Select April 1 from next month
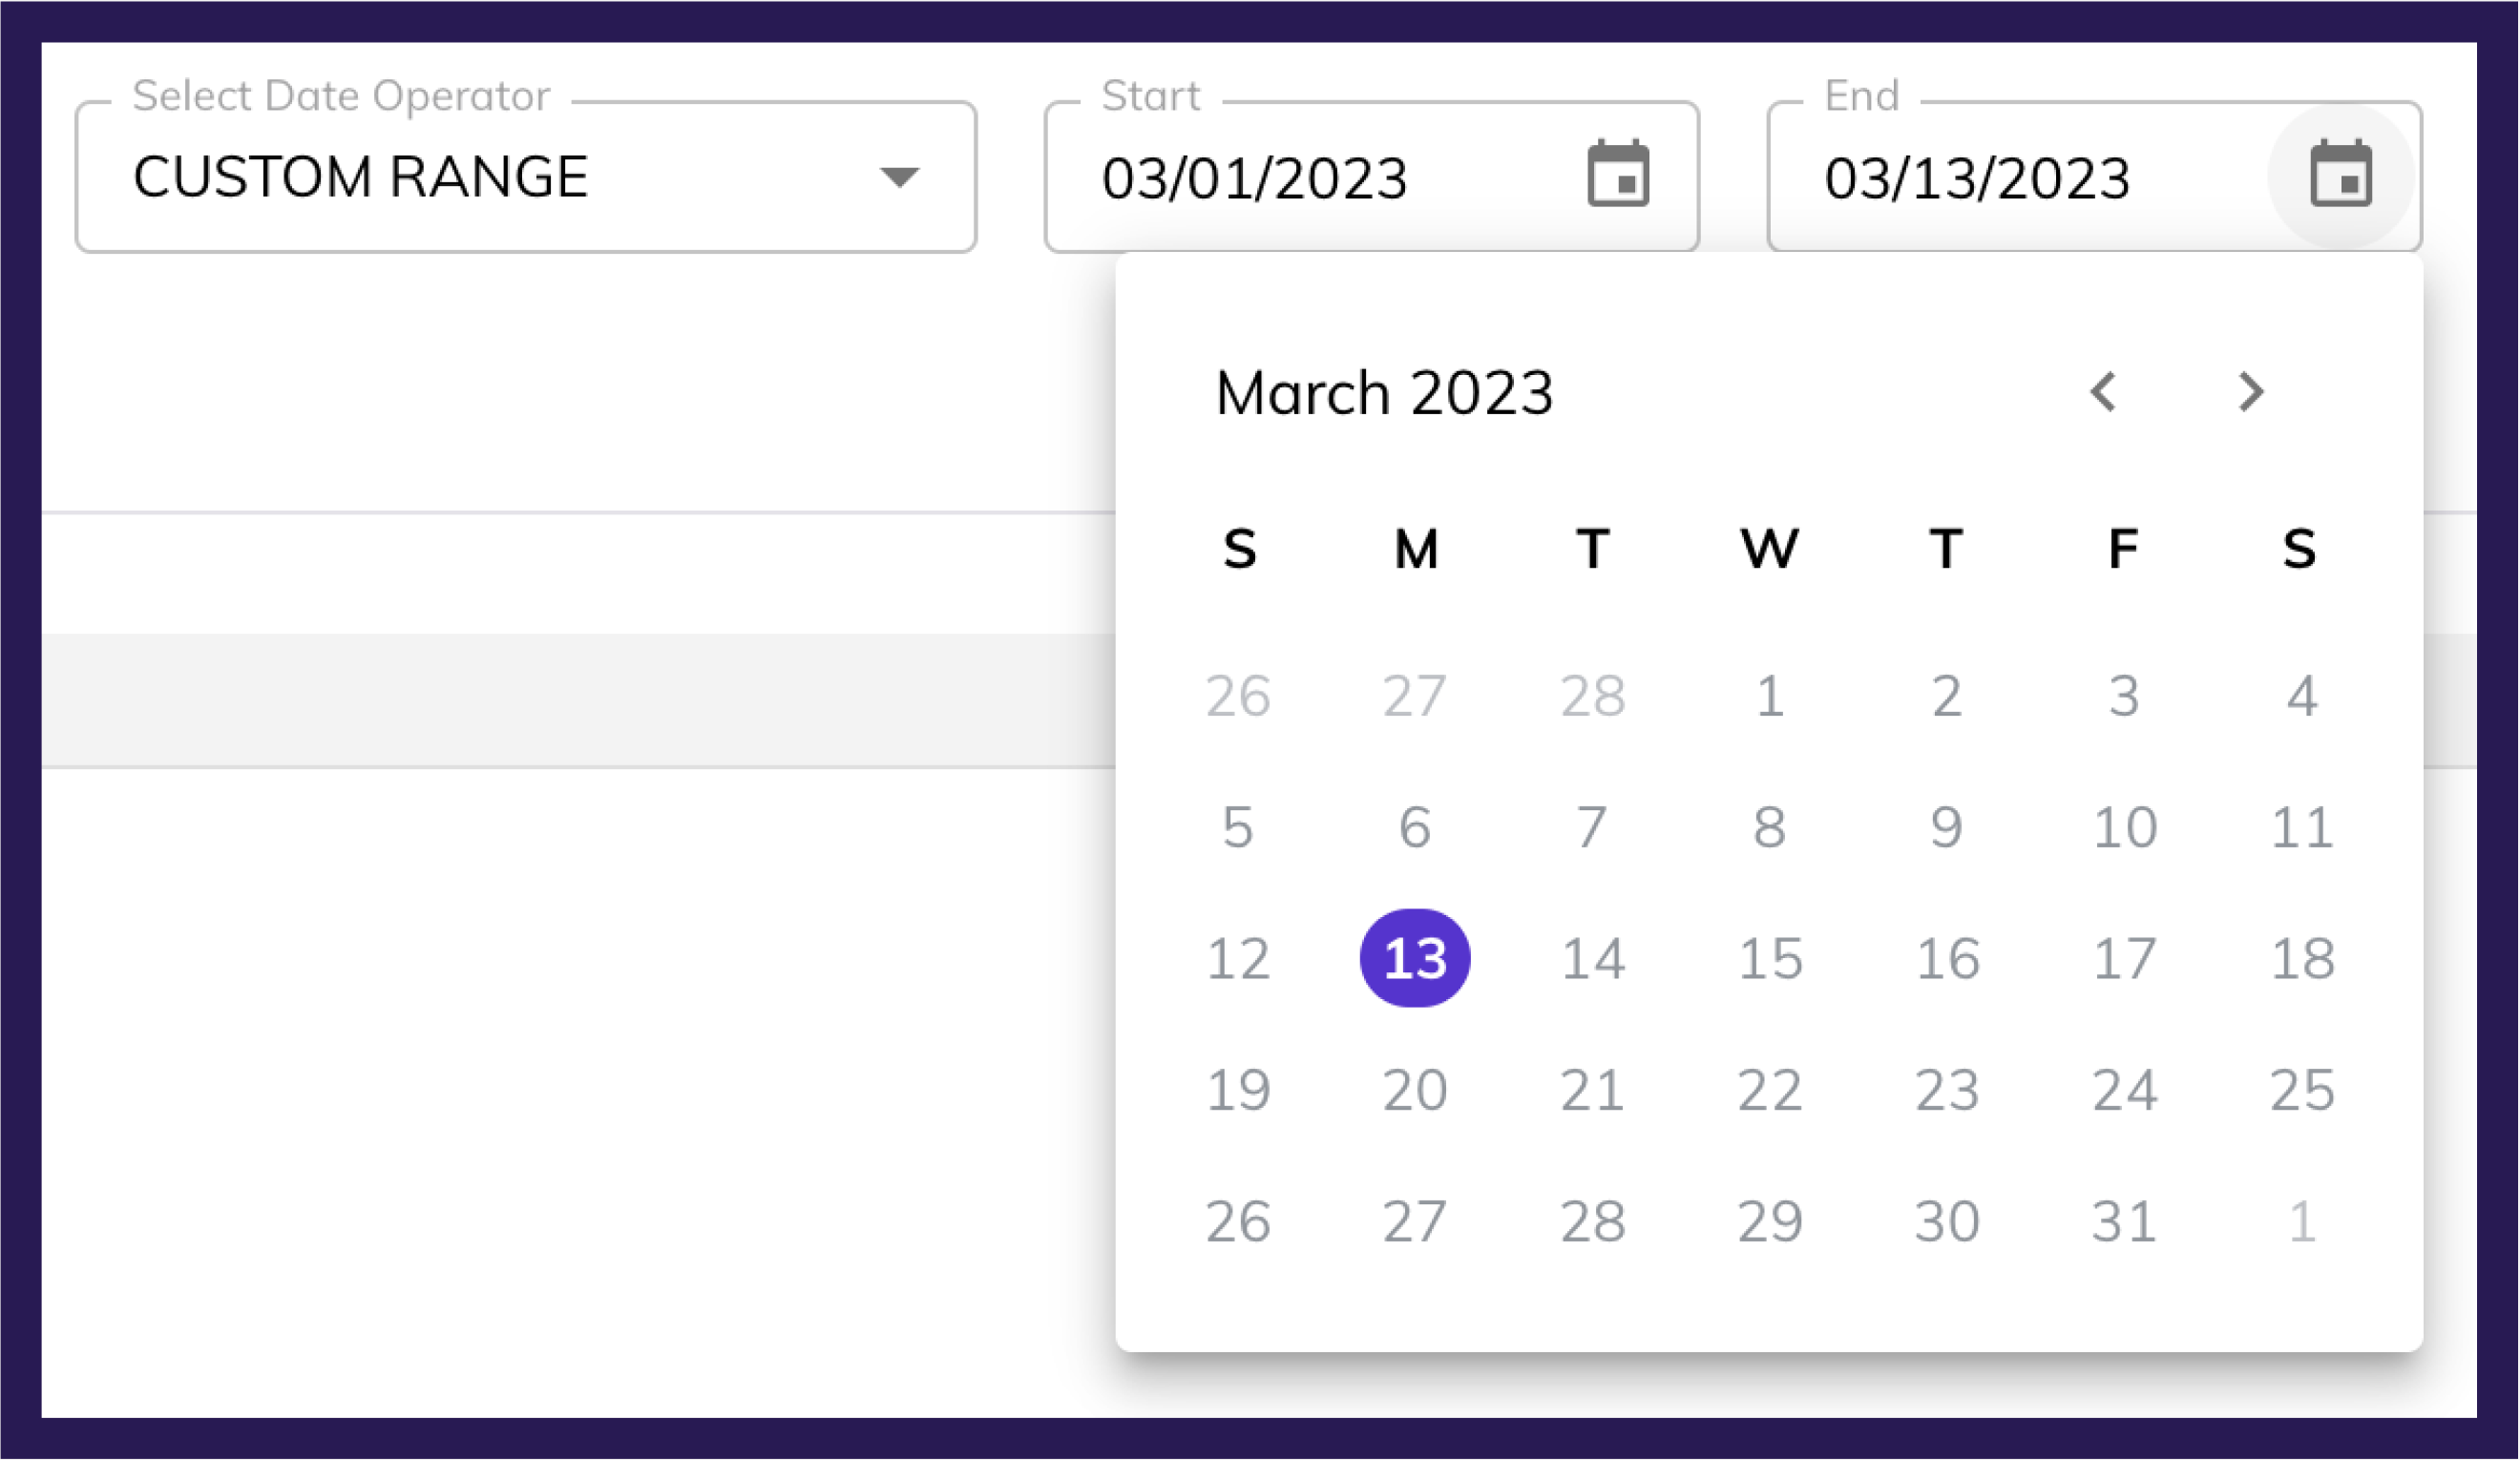 point(2301,1221)
